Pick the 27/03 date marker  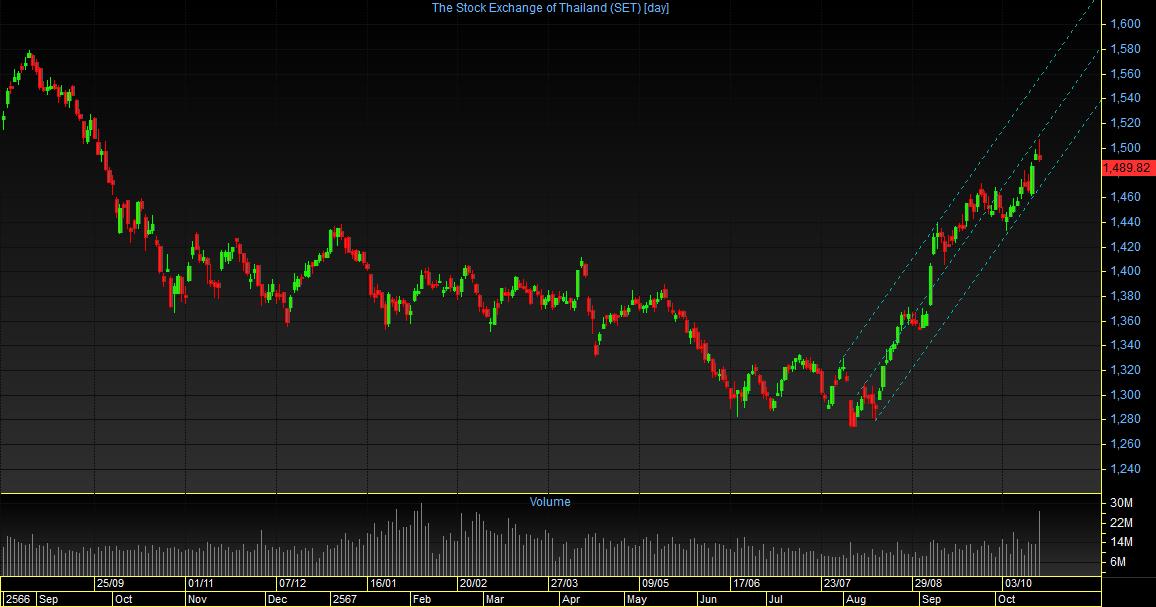(x=565, y=583)
